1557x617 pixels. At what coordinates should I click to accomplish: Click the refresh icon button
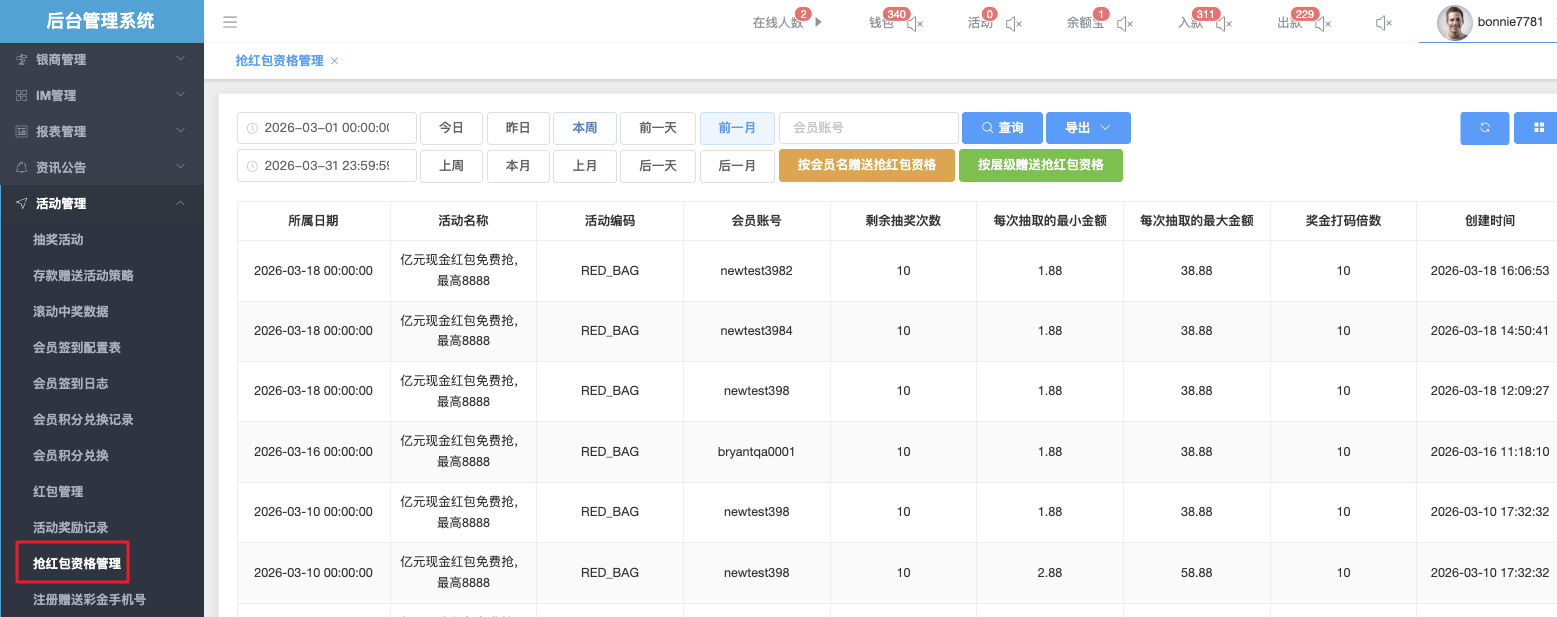point(1485,128)
